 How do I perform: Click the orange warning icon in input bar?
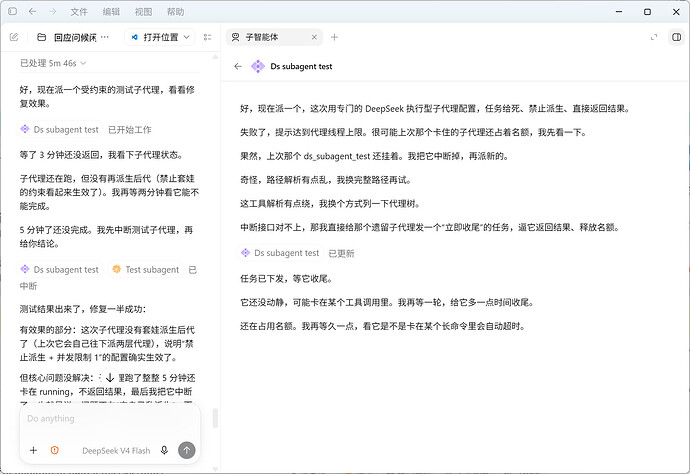tap(55, 450)
